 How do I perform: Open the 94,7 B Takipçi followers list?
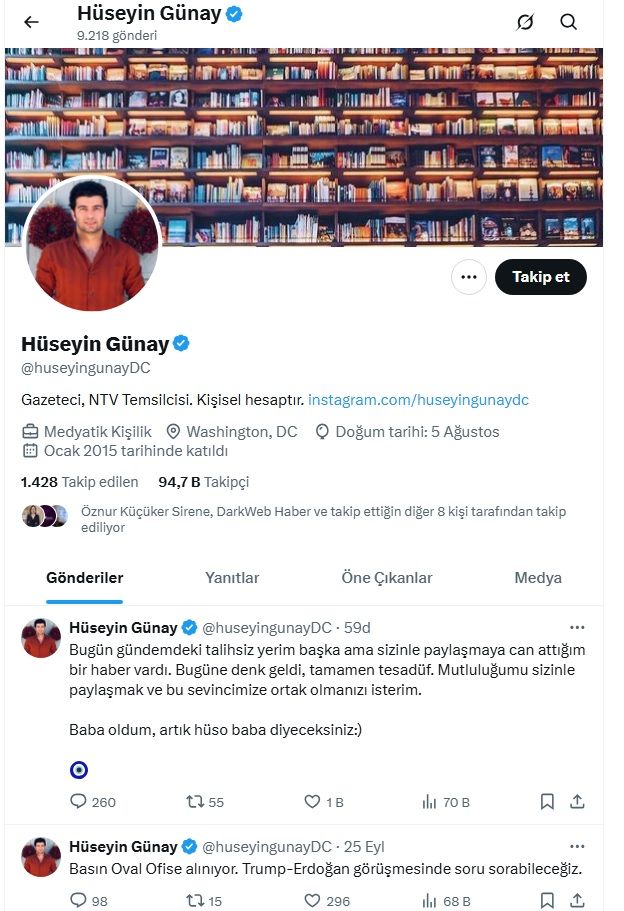click(x=203, y=482)
